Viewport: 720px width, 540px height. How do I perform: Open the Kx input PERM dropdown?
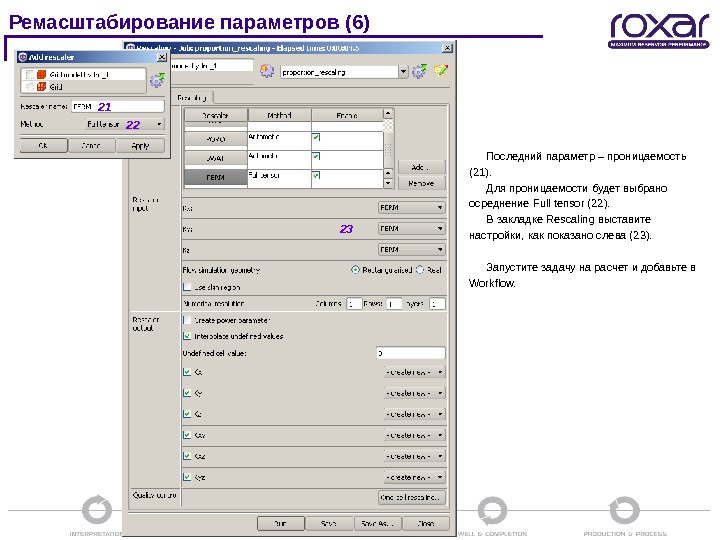coord(411,208)
